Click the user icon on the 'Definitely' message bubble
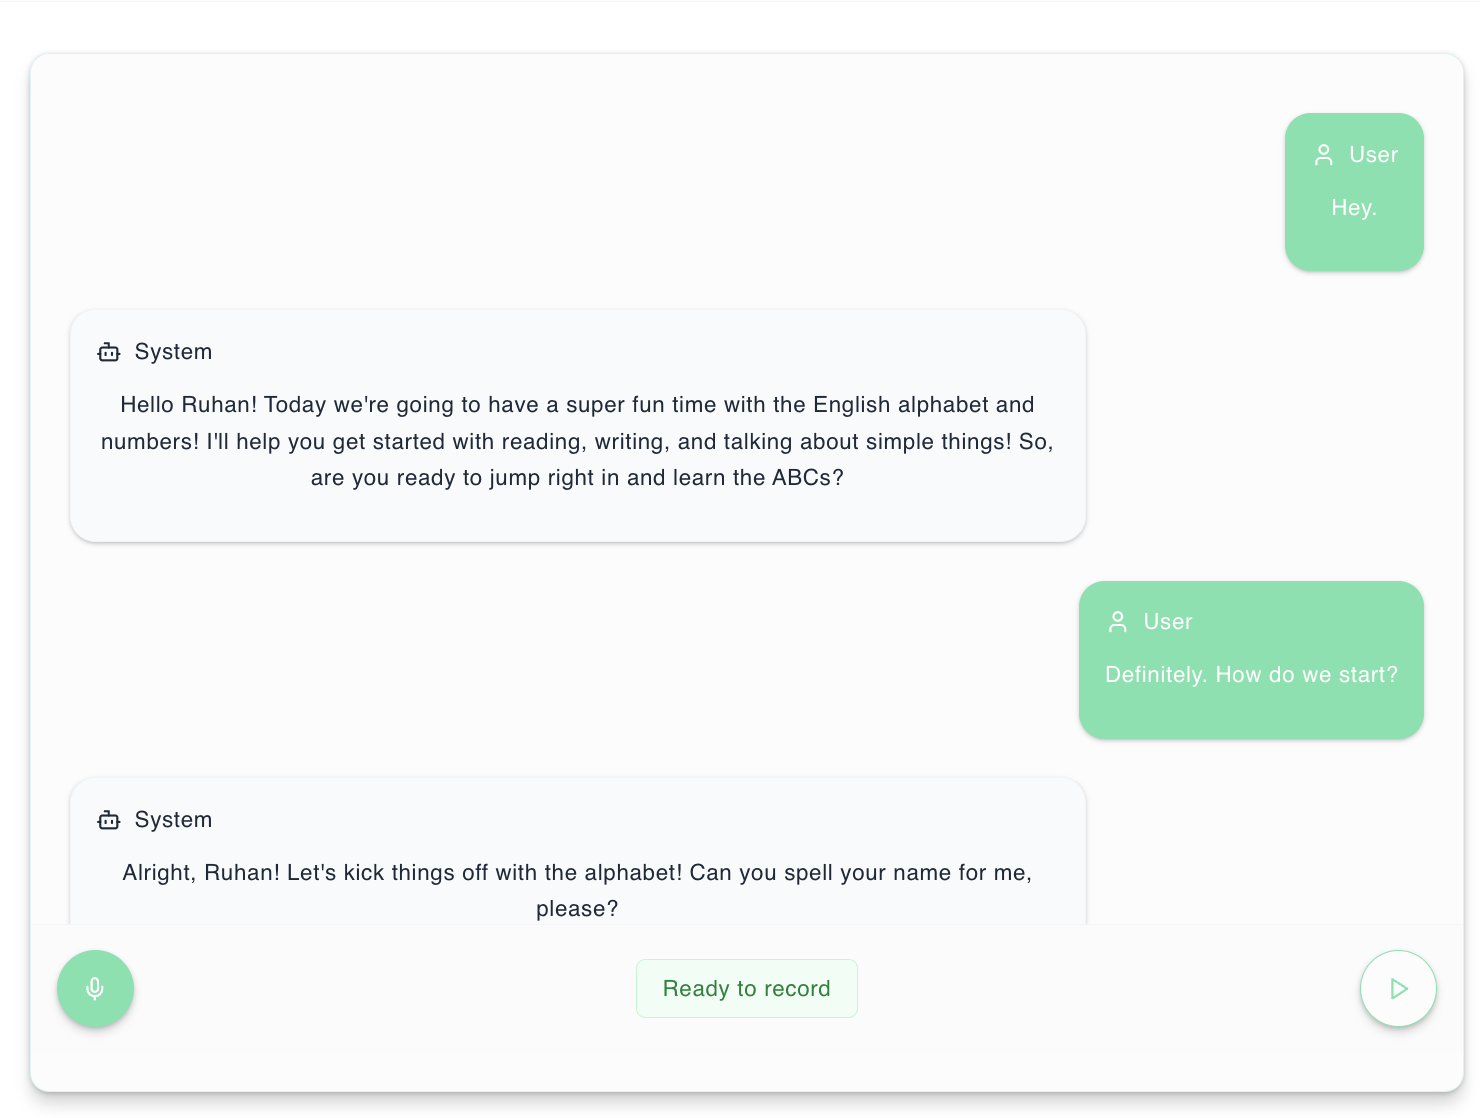Image resolution: width=1480 pixels, height=1118 pixels. click(1117, 621)
